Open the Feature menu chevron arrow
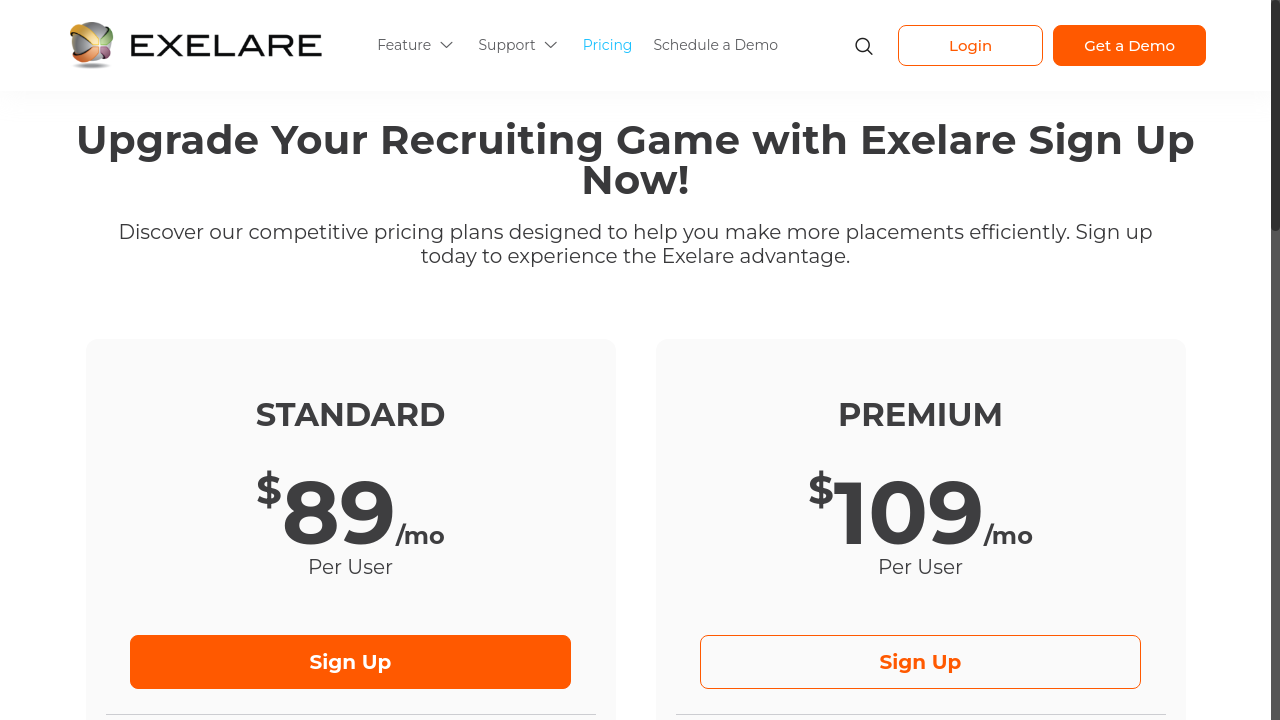 click(x=447, y=45)
